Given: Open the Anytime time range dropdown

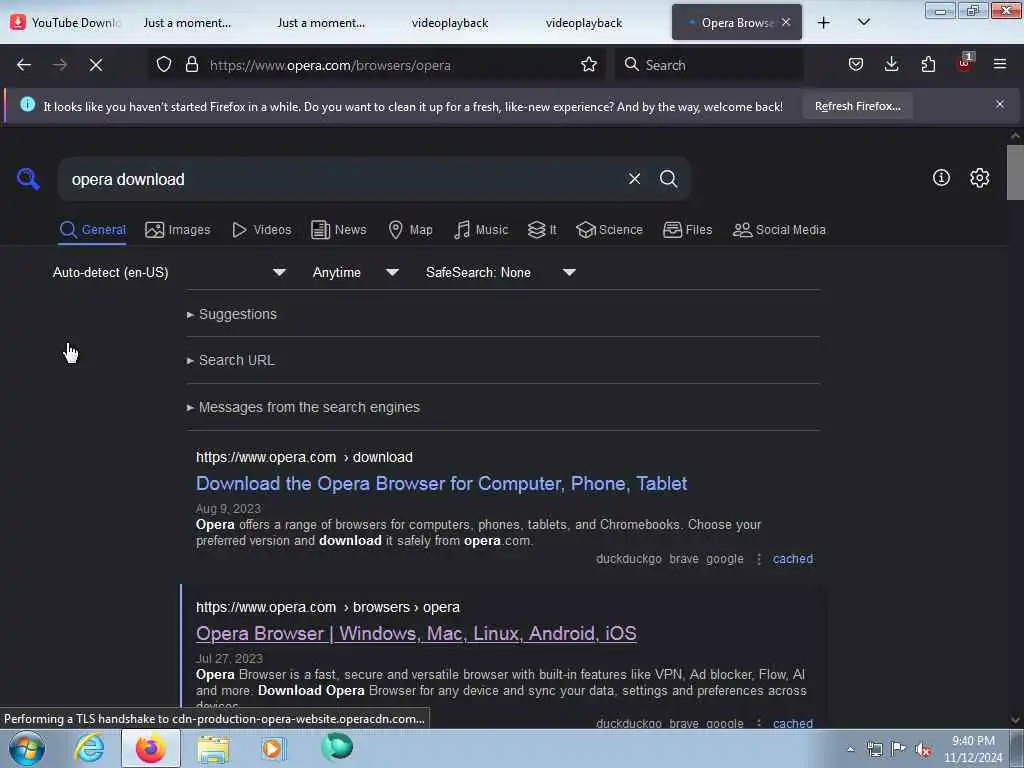Looking at the screenshot, I should coord(356,272).
